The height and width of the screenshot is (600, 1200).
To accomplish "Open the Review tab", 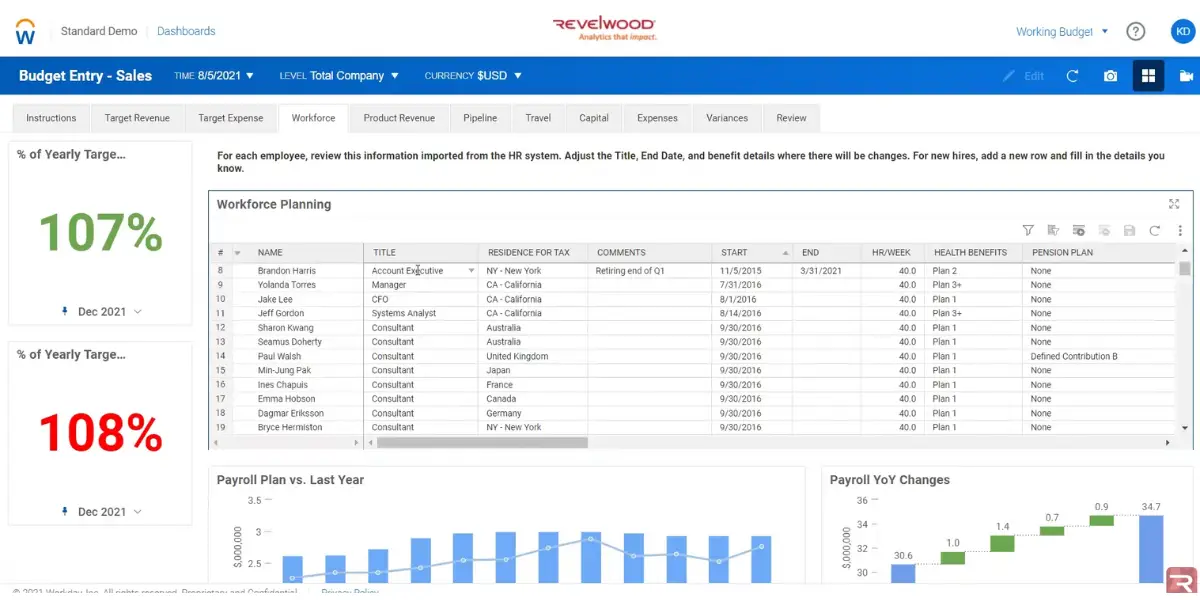I will [x=791, y=118].
